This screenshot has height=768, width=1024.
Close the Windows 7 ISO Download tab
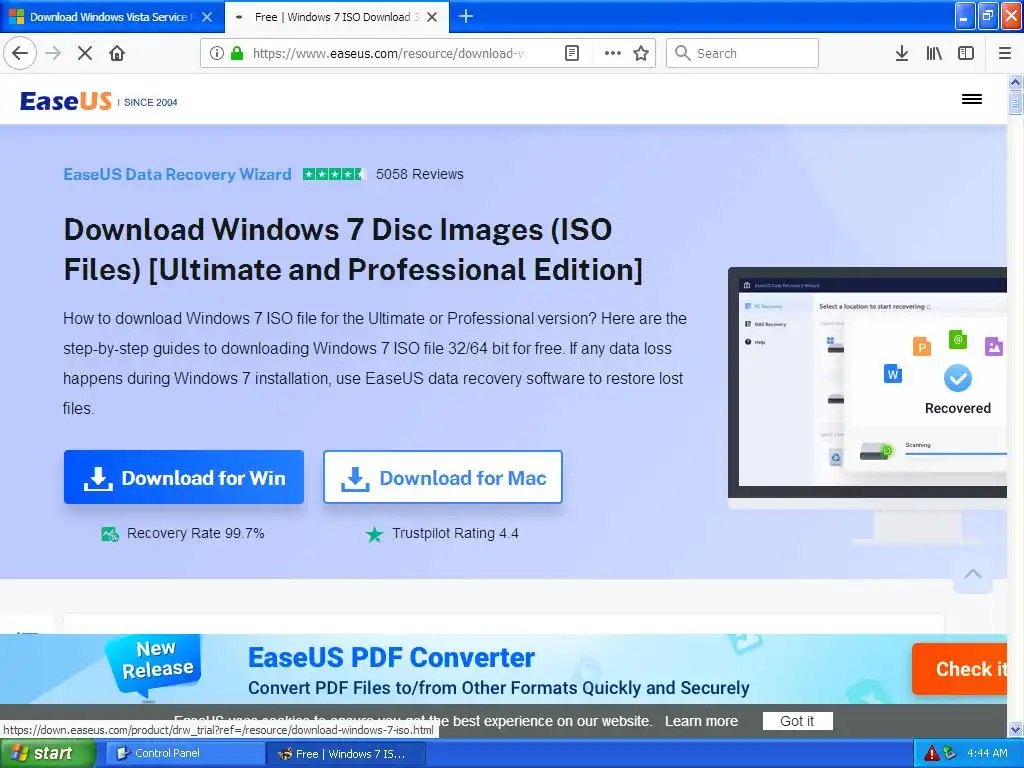[432, 17]
